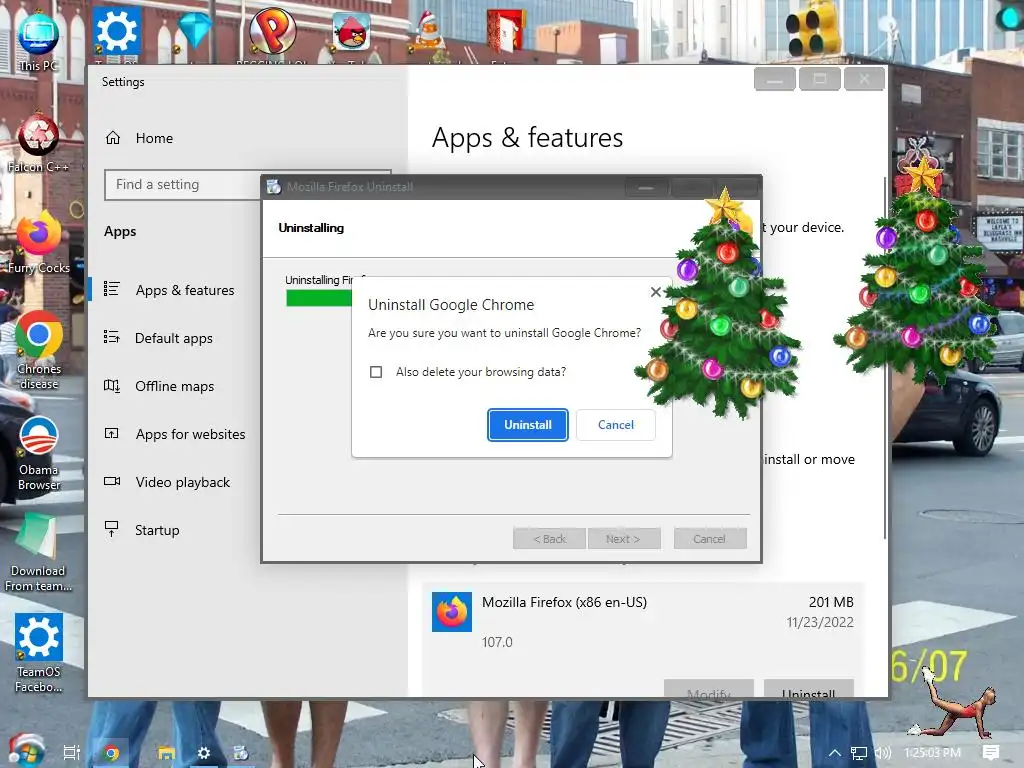Open Task View on taskbar

coord(71,753)
